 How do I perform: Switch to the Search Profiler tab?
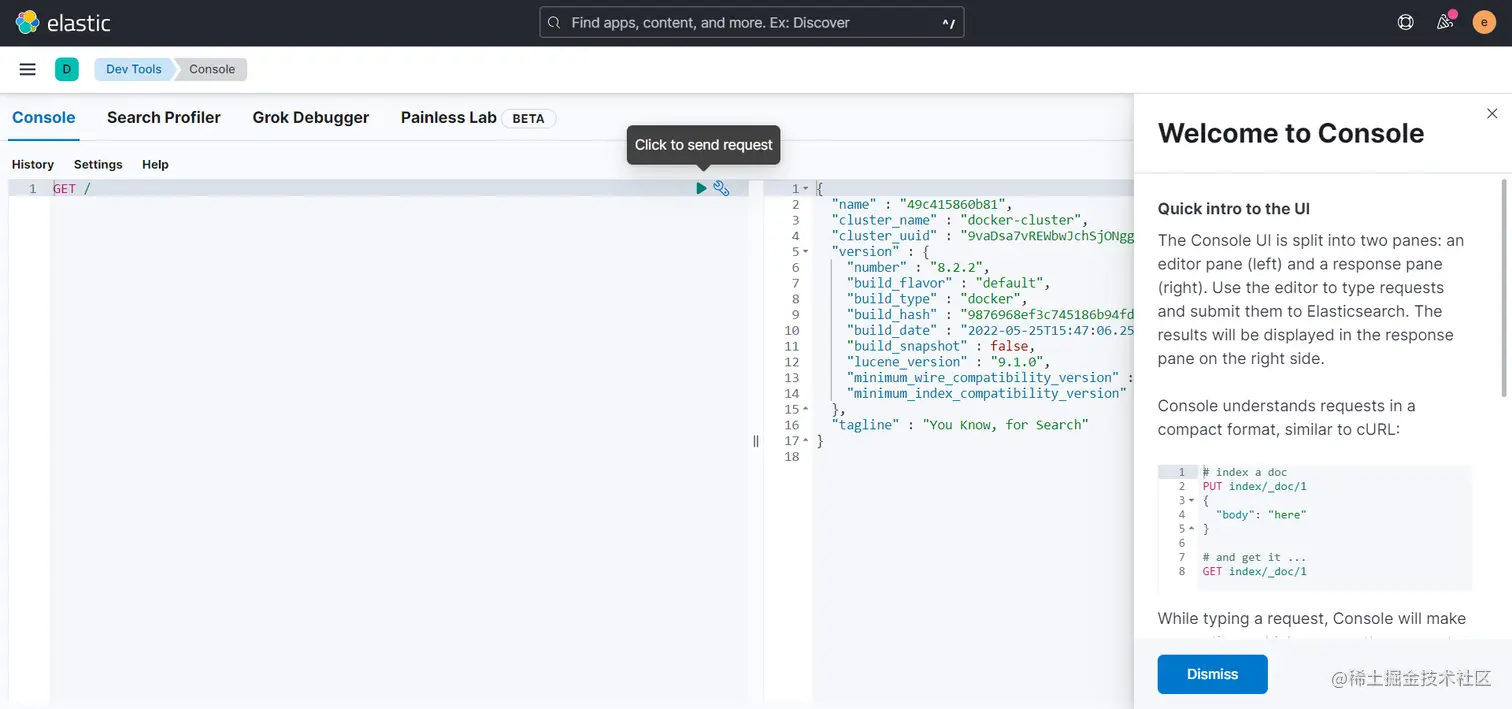(164, 117)
